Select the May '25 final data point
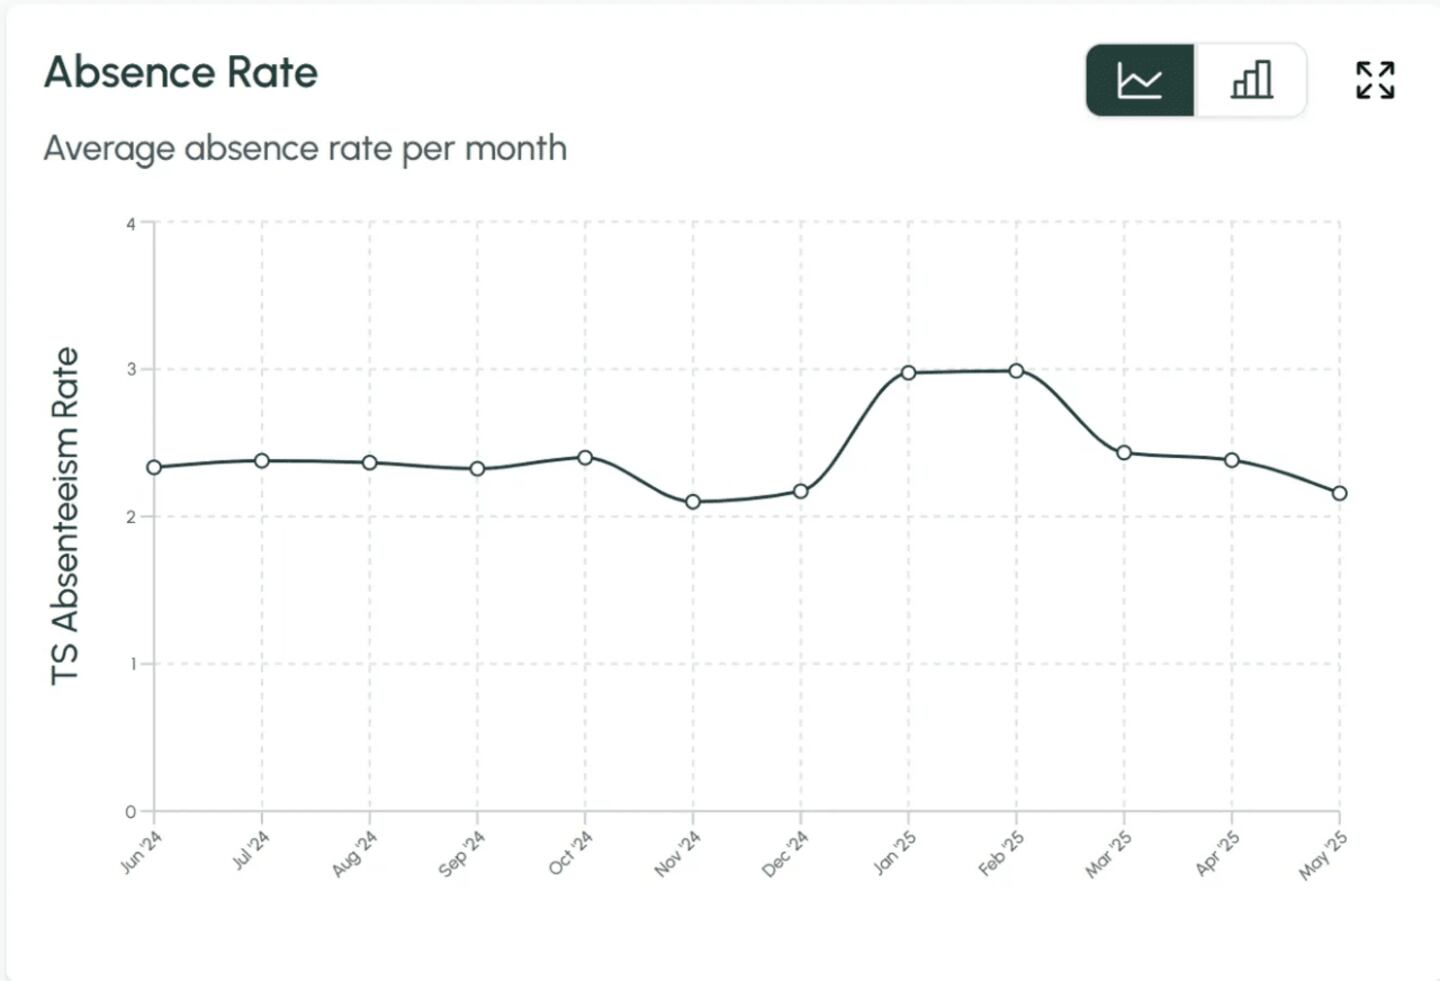Viewport: 1440px width, 981px height. [x=1340, y=493]
